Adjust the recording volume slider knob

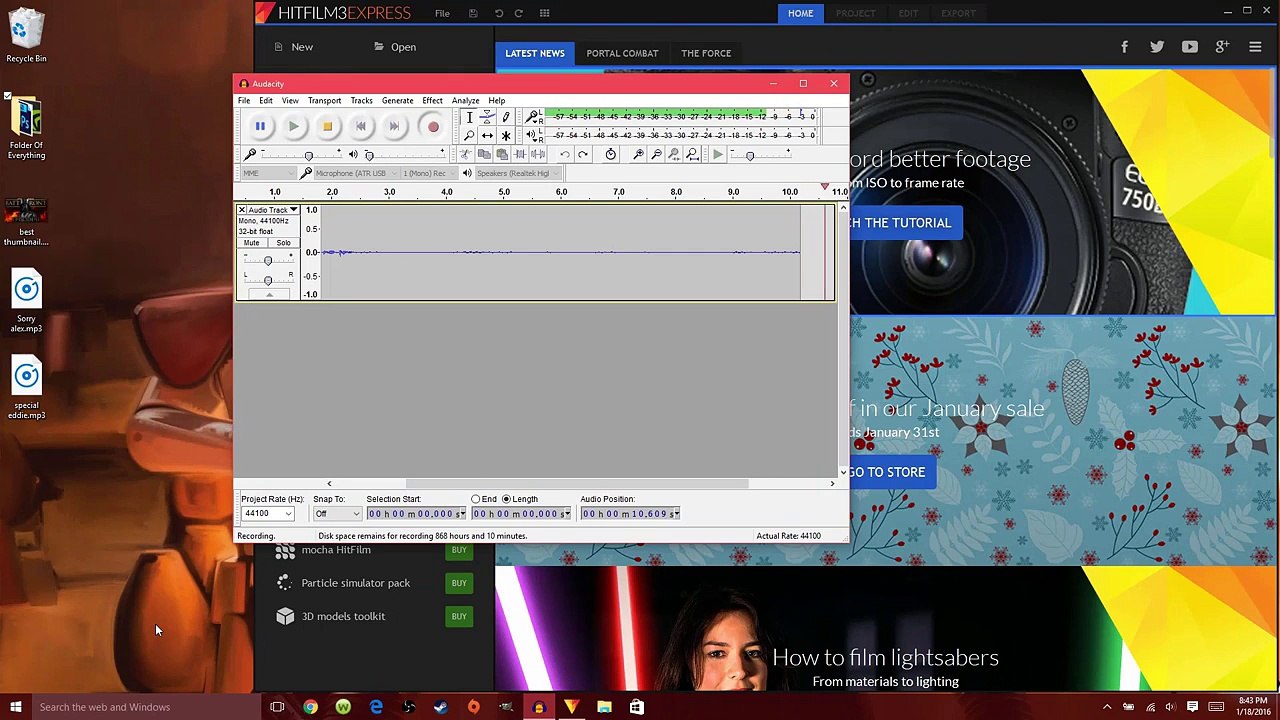308,155
